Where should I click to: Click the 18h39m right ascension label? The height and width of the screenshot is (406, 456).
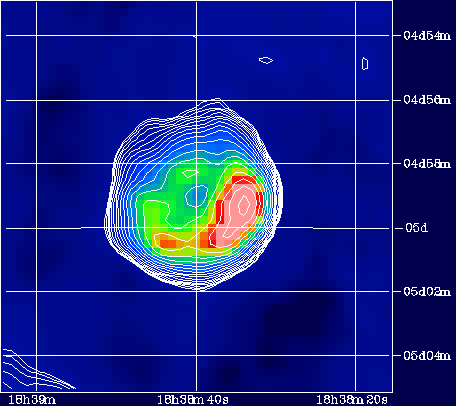tap(32, 400)
